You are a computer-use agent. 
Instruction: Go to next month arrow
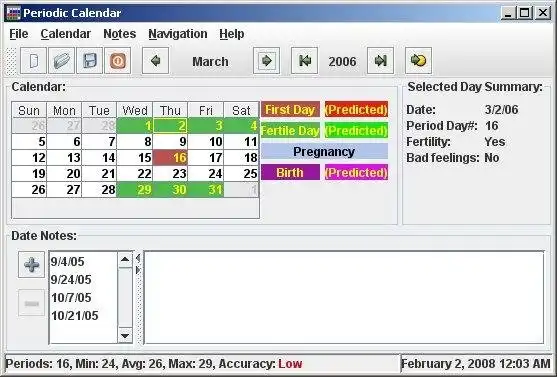pos(266,61)
